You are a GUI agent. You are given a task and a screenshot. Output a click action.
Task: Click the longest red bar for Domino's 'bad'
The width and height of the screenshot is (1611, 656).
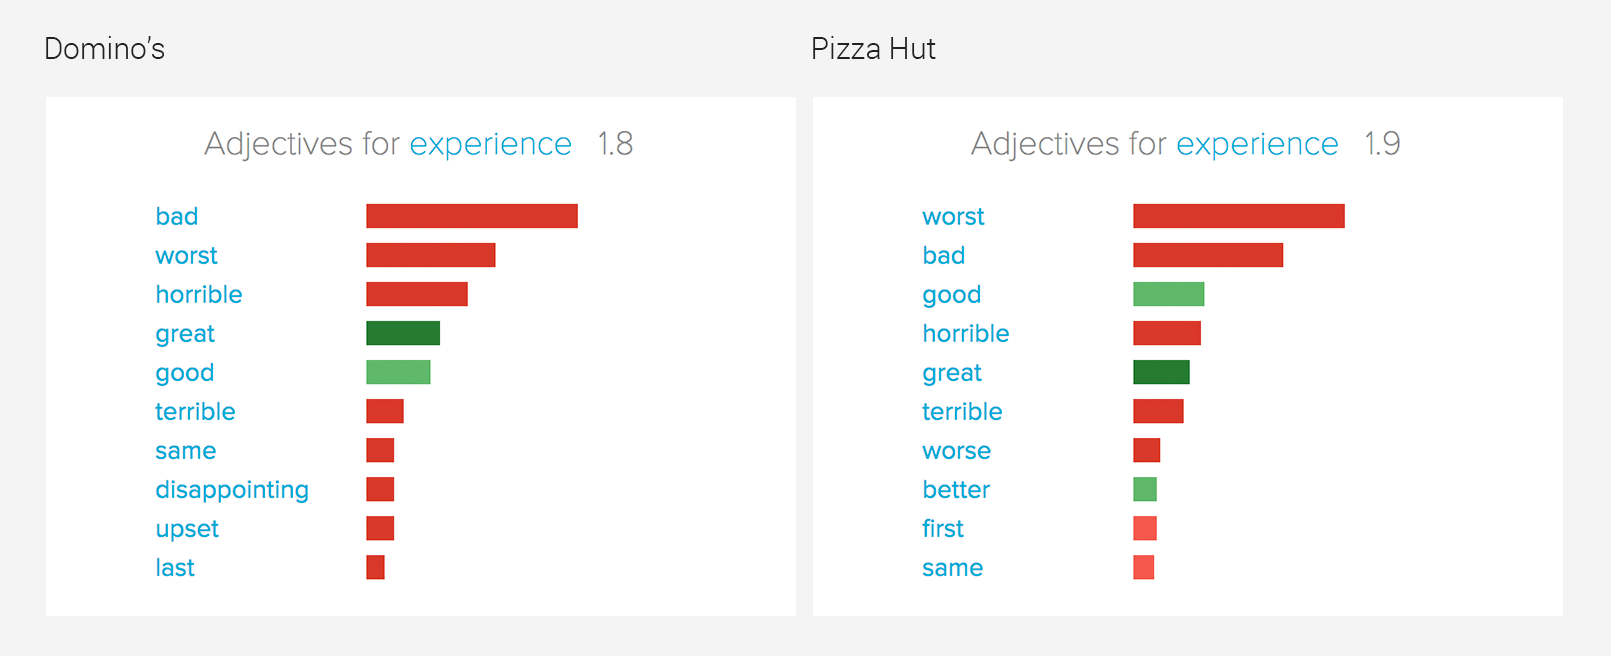[472, 216]
